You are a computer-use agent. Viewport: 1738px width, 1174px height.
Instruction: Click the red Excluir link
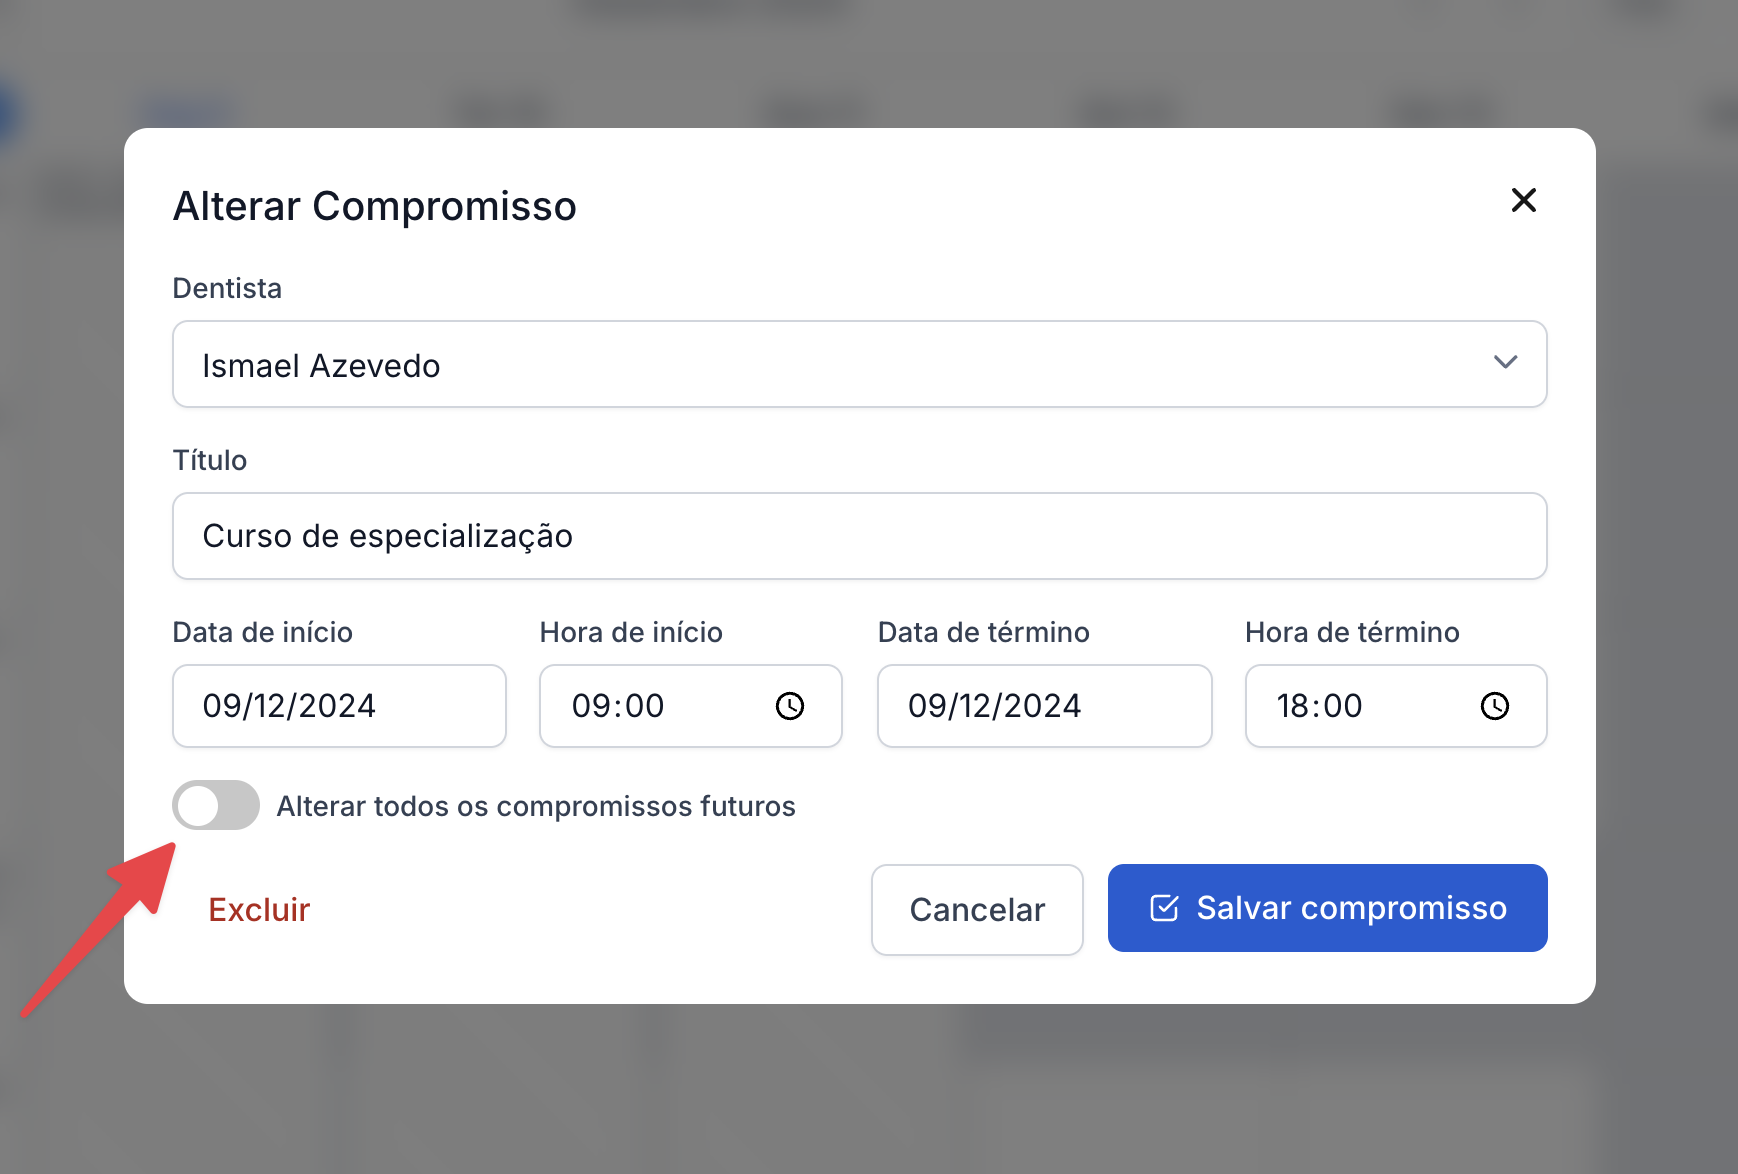259,910
